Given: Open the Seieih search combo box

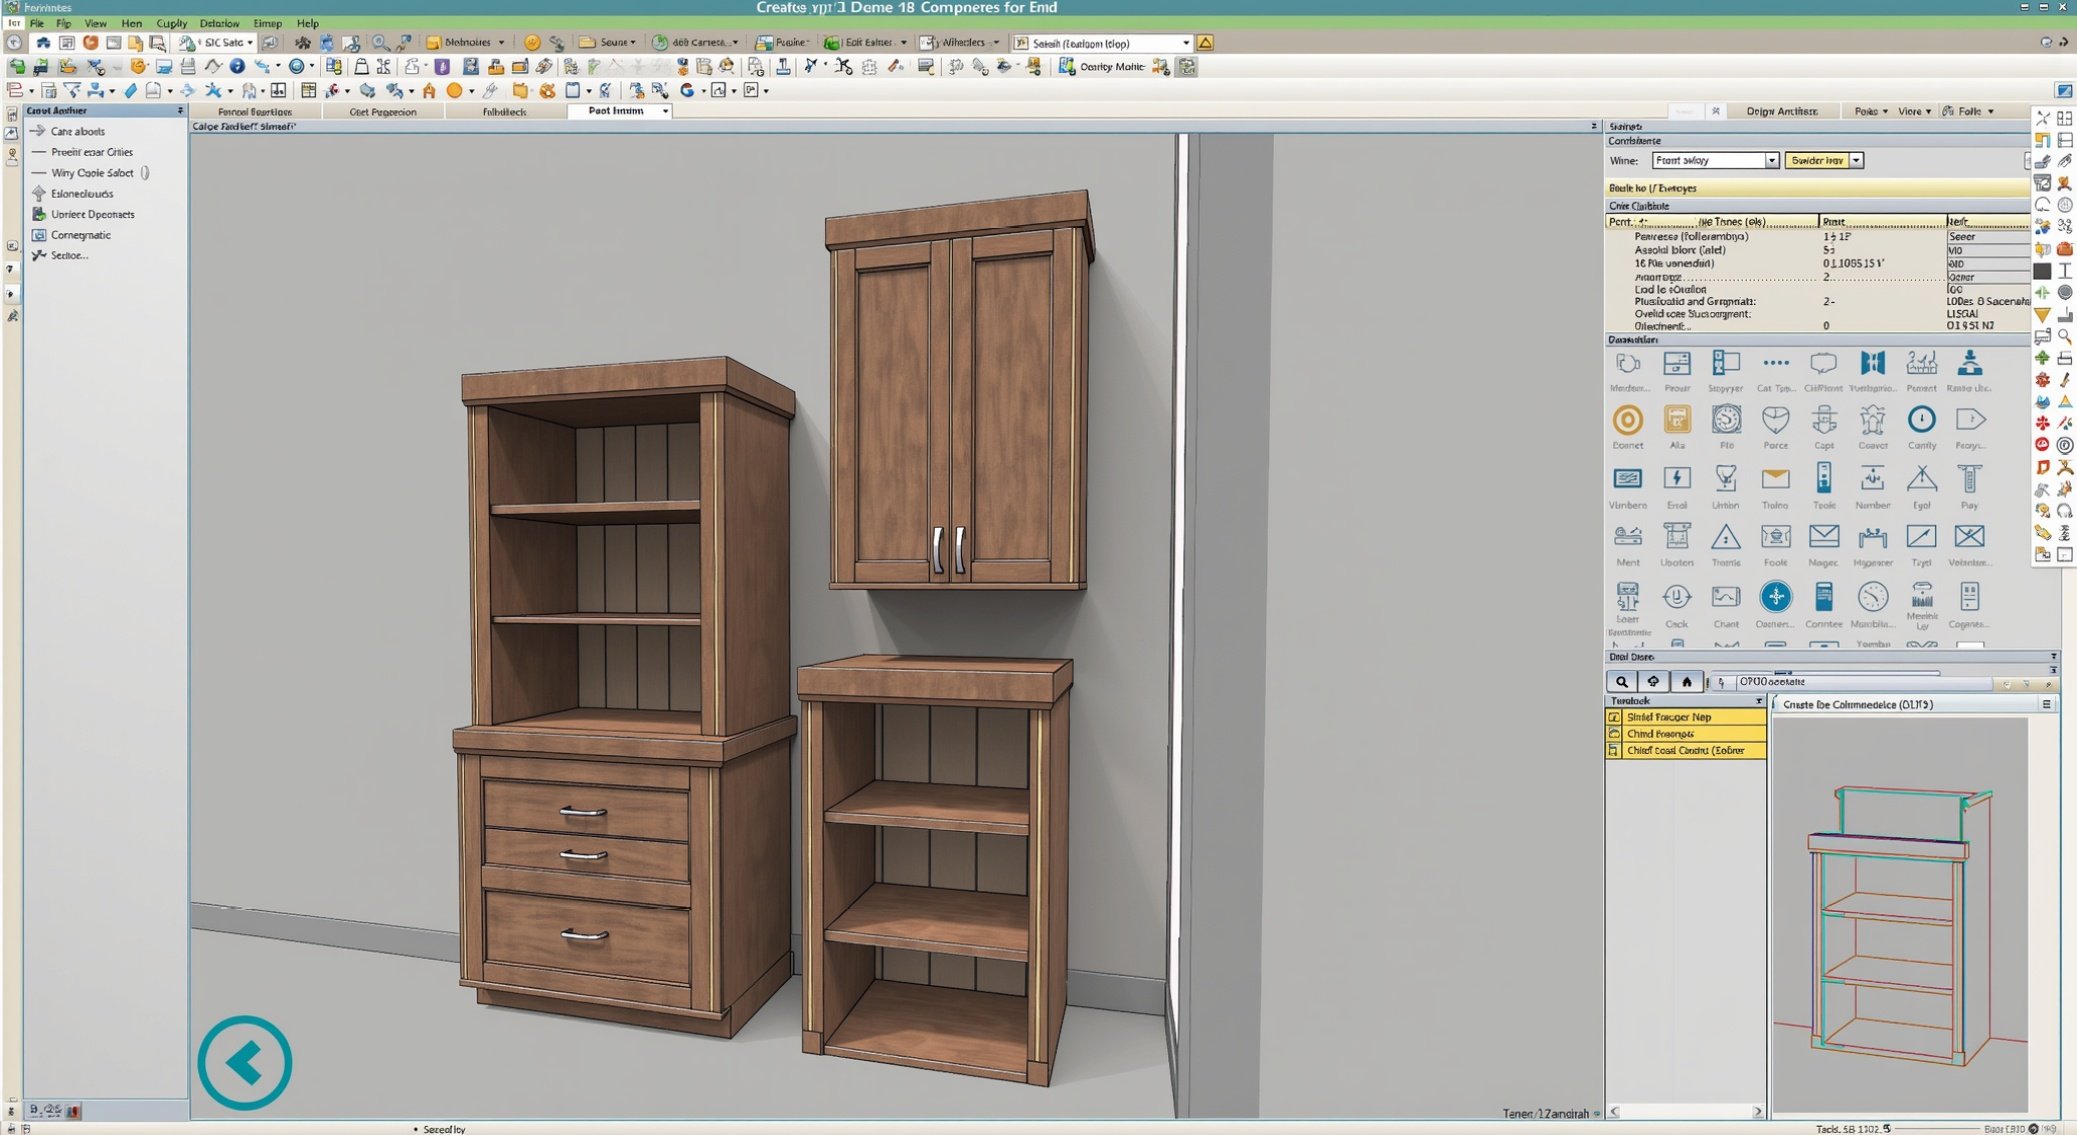Looking at the screenshot, I should point(1101,43).
